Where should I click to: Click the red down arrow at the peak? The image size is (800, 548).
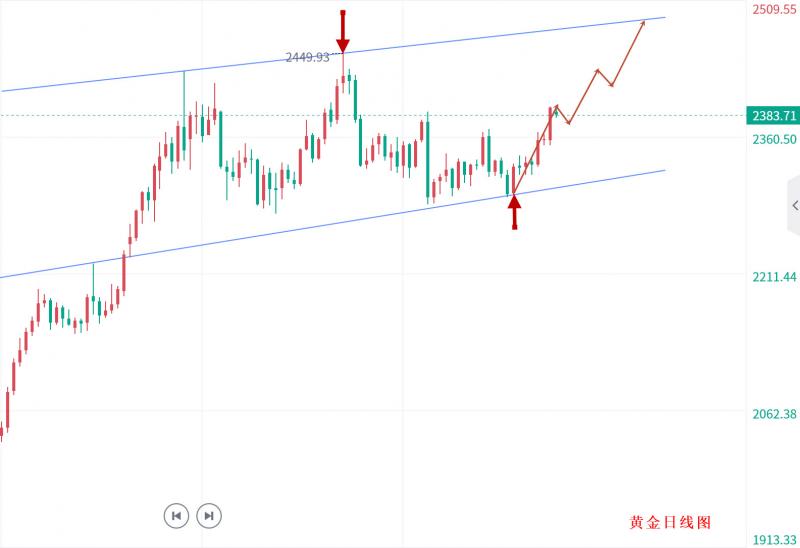coord(343,32)
